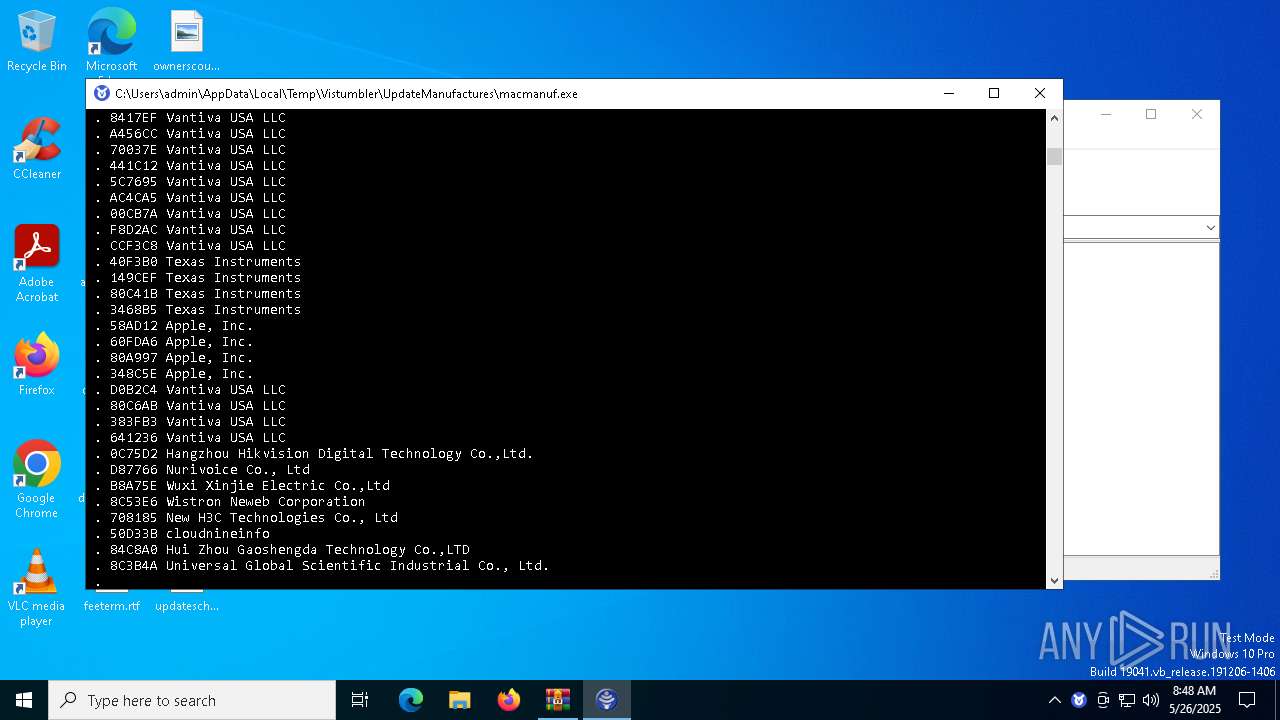
Task: Open Microsoft Edge from the taskbar
Action: pos(411,700)
